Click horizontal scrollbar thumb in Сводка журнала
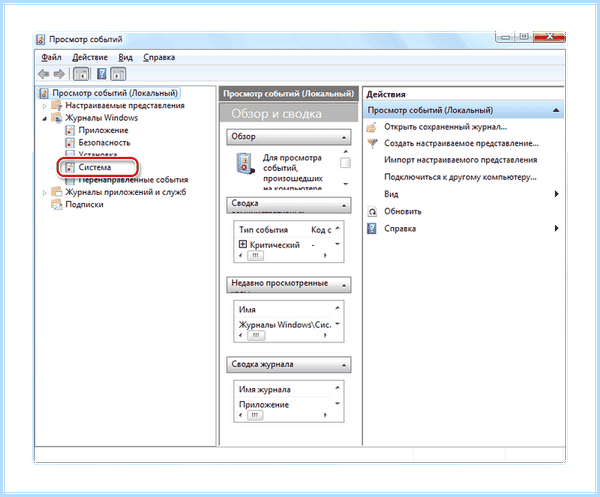This screenshot has width=600, height=497. tap(255, 415)
